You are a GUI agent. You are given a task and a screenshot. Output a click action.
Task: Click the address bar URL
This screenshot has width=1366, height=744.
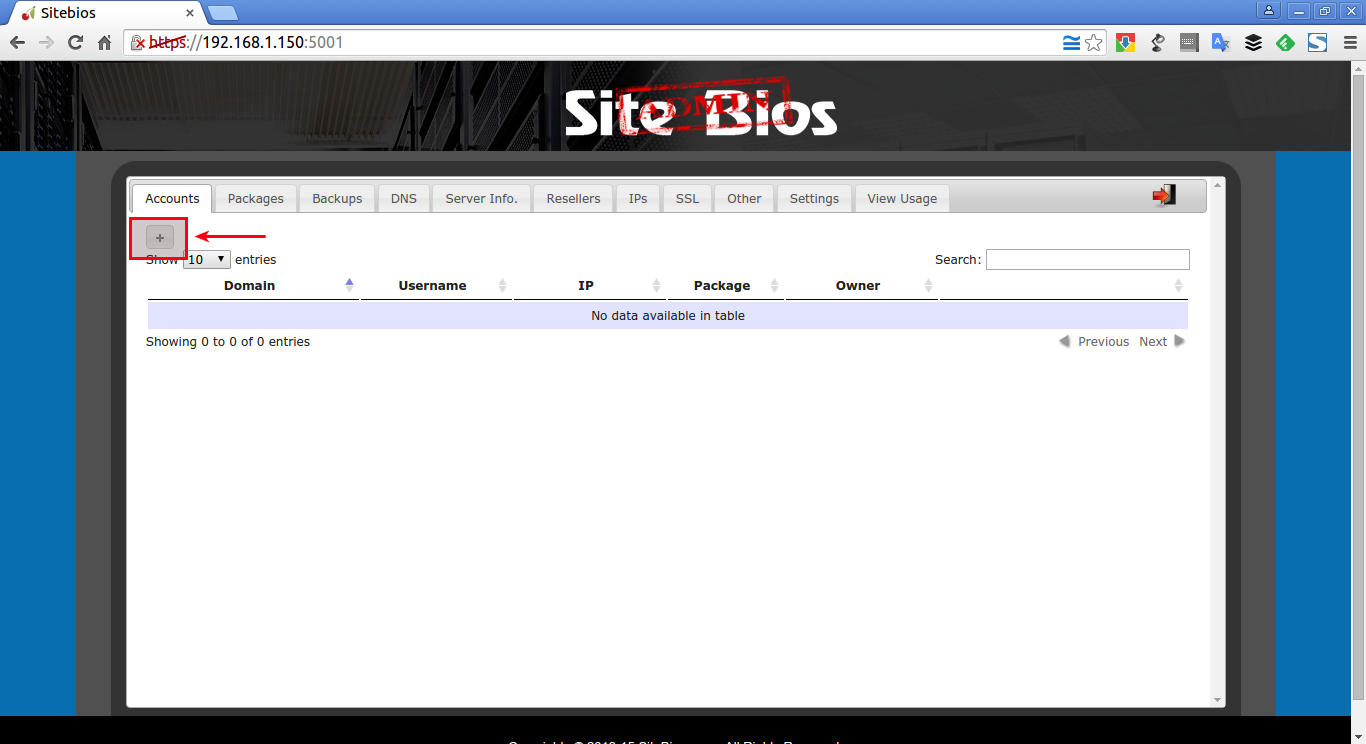(x=248, y=43)
